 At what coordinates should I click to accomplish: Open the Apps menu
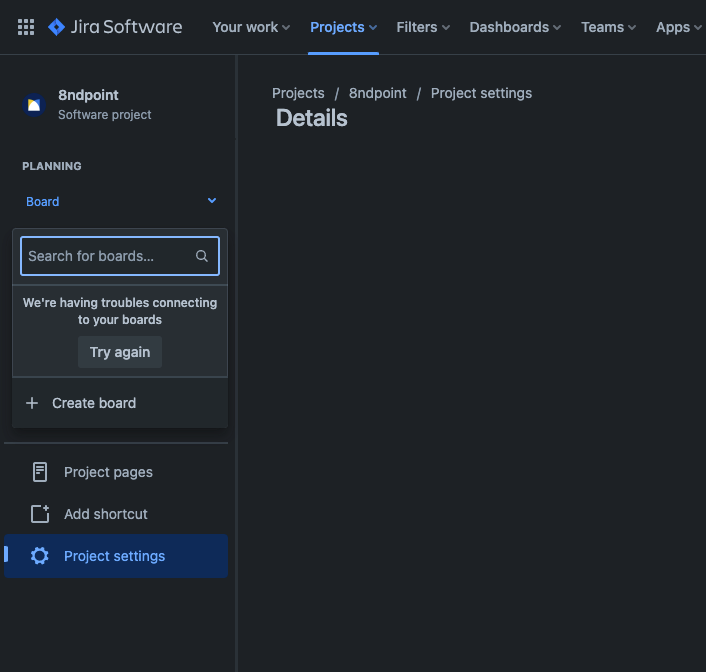tap(679, 27)
